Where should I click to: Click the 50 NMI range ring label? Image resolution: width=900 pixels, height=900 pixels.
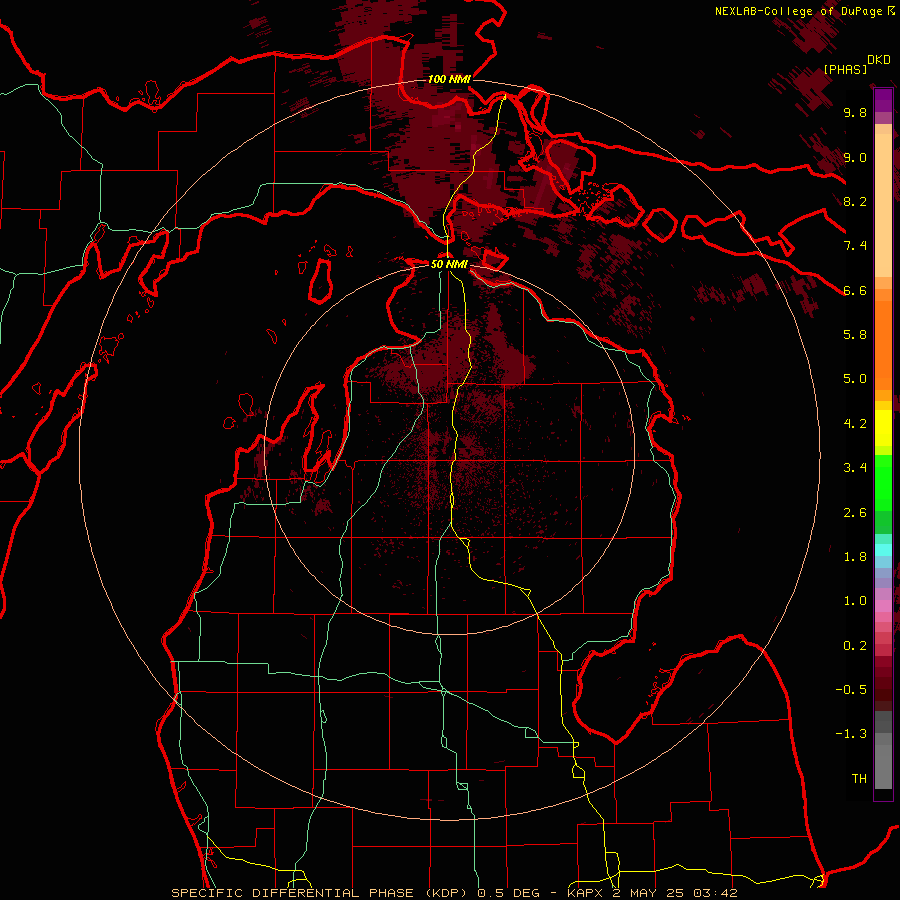coord(449,265)
